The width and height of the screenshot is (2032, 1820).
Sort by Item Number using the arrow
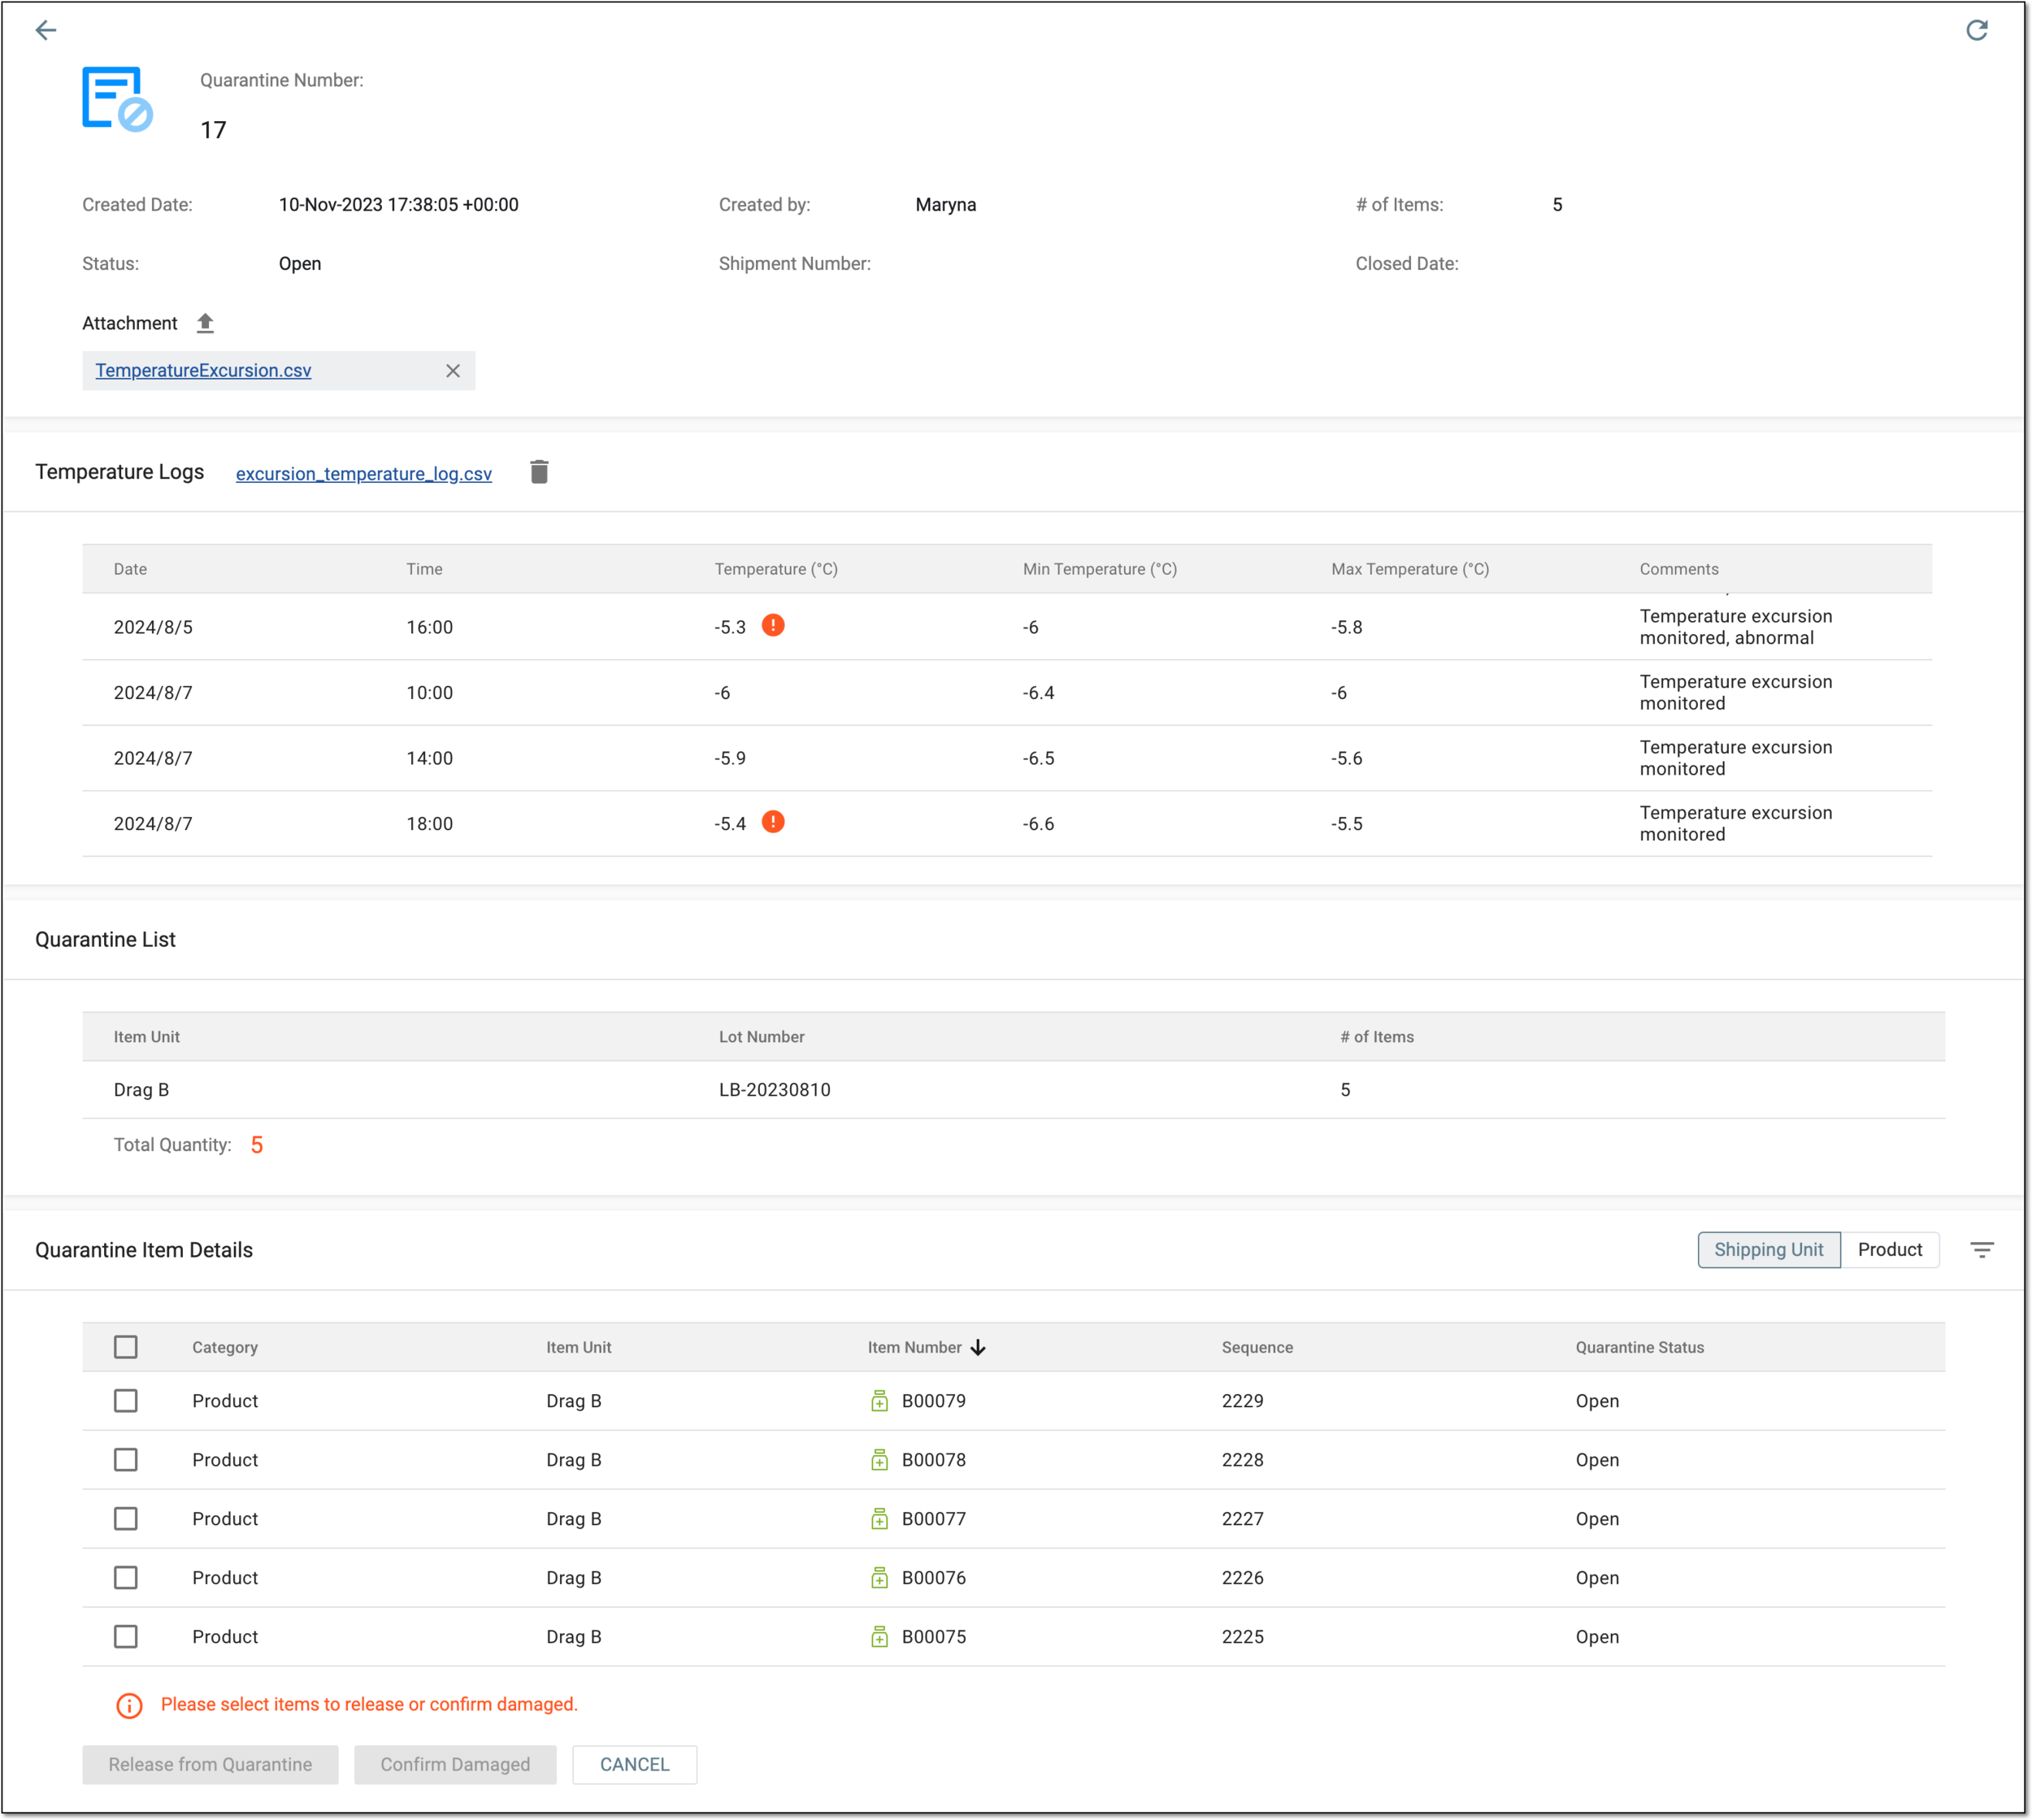(978, 1347)
